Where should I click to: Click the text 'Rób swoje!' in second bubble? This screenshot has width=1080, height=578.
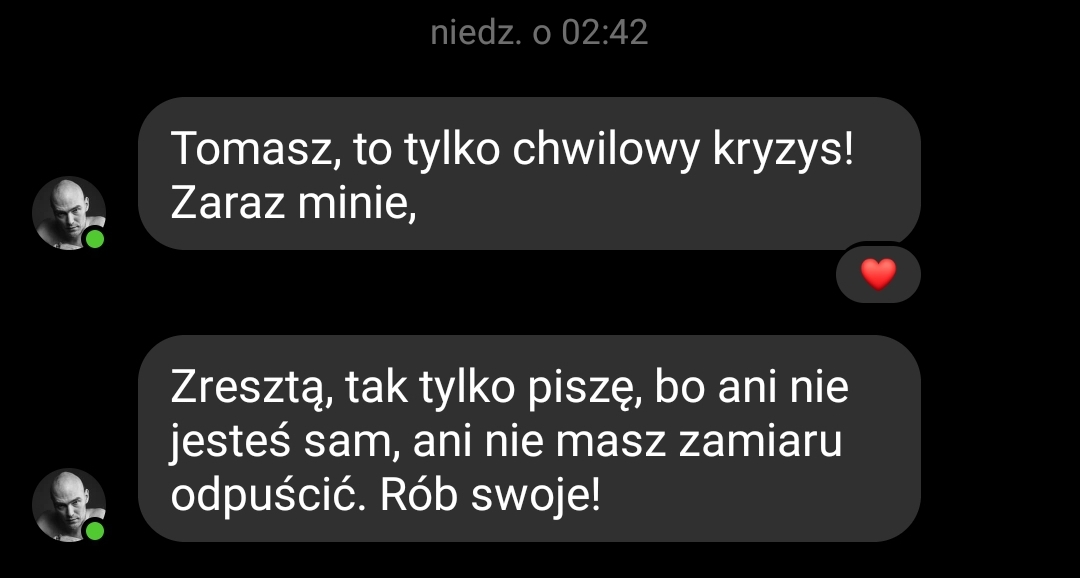(x=490, y=497)
